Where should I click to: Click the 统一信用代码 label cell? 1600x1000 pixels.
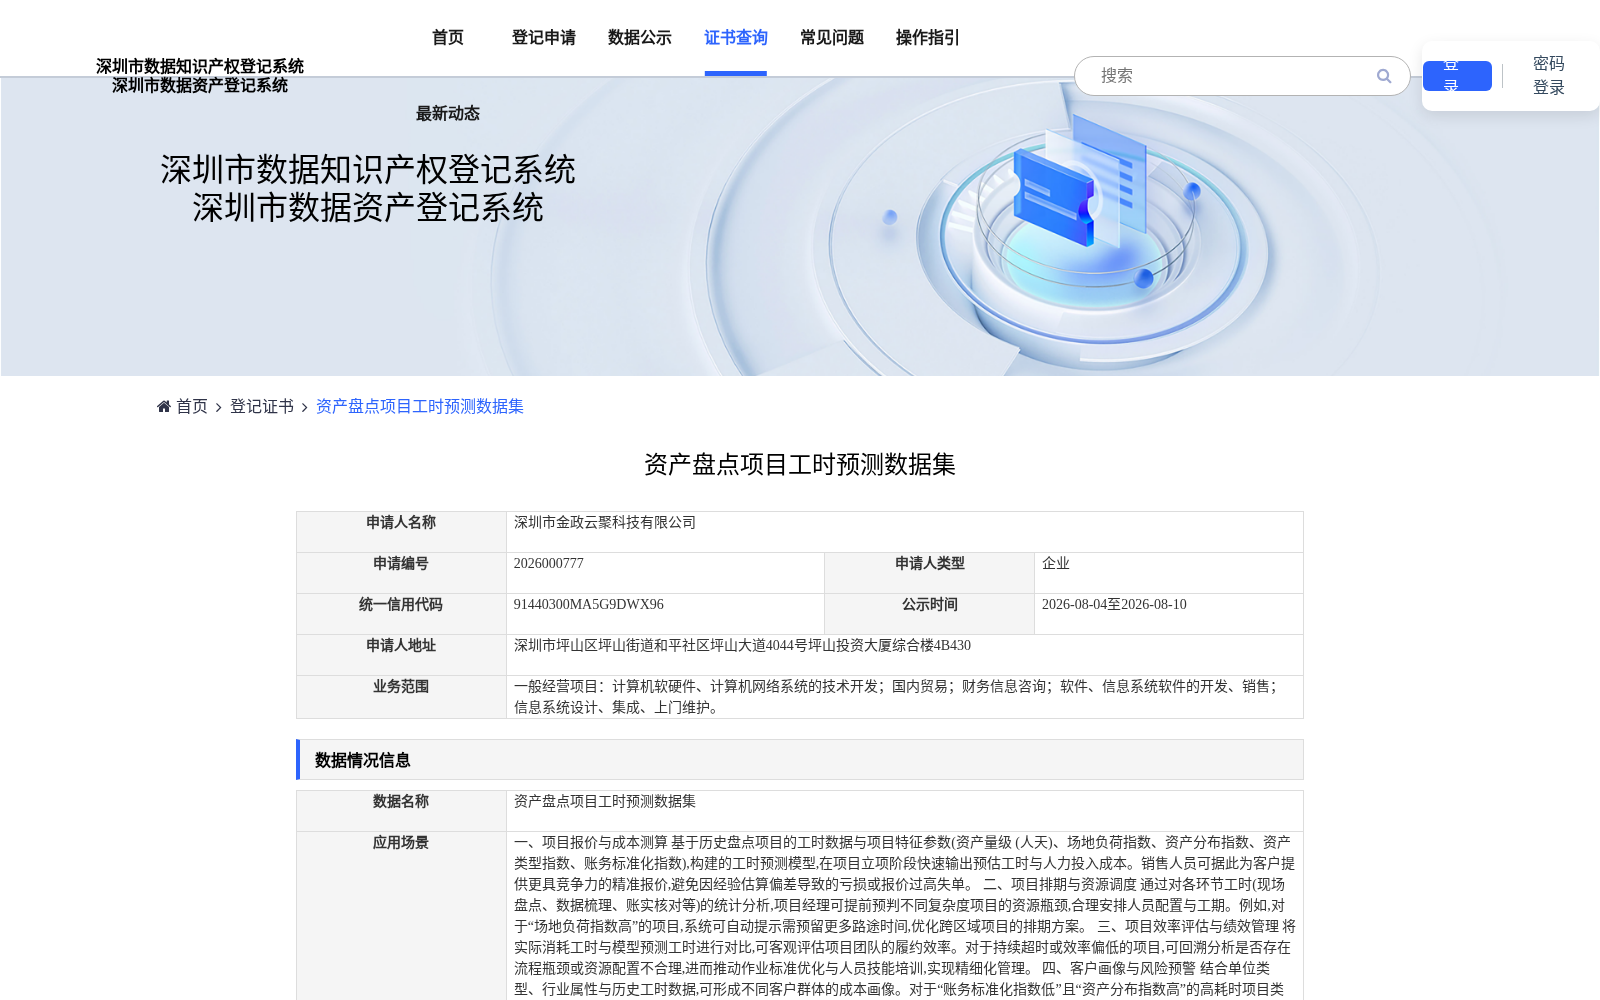click(x=401, y=614)
